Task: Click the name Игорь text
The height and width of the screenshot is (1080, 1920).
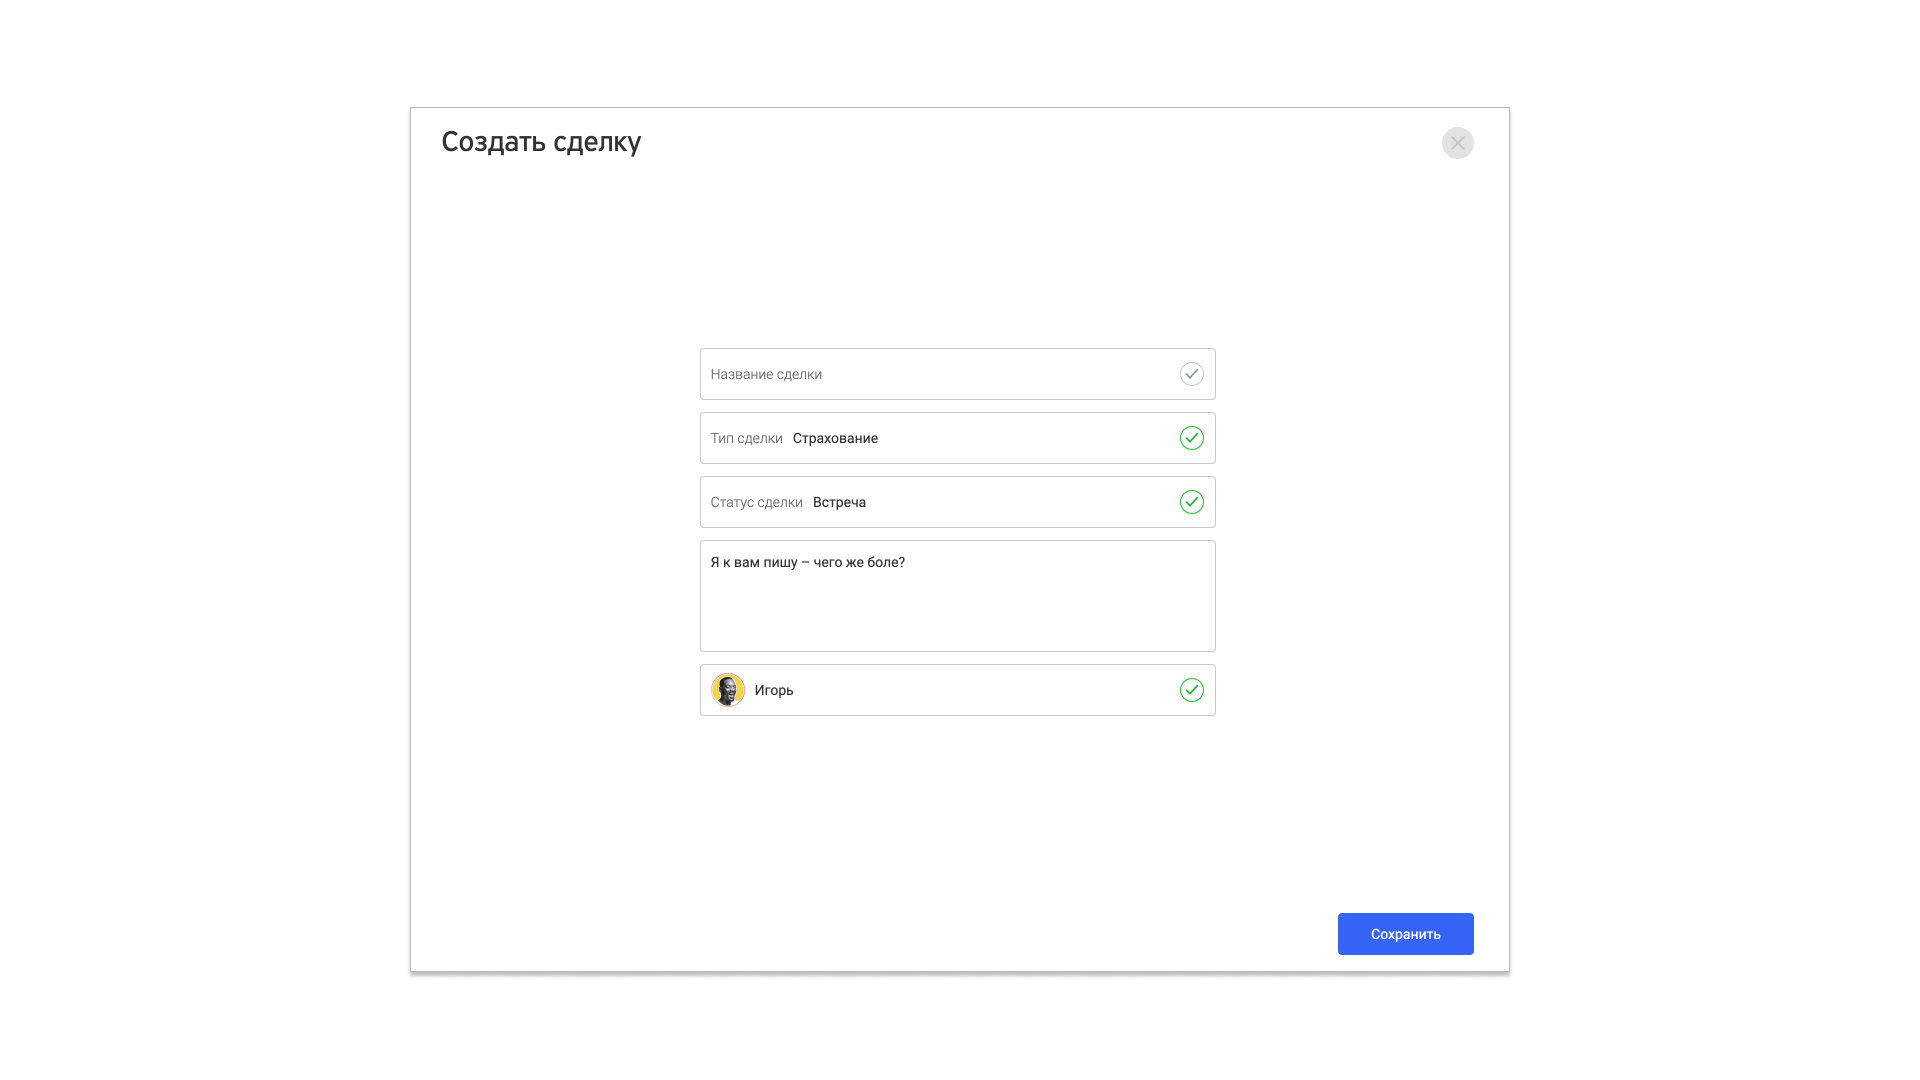Action: [774, 690]
